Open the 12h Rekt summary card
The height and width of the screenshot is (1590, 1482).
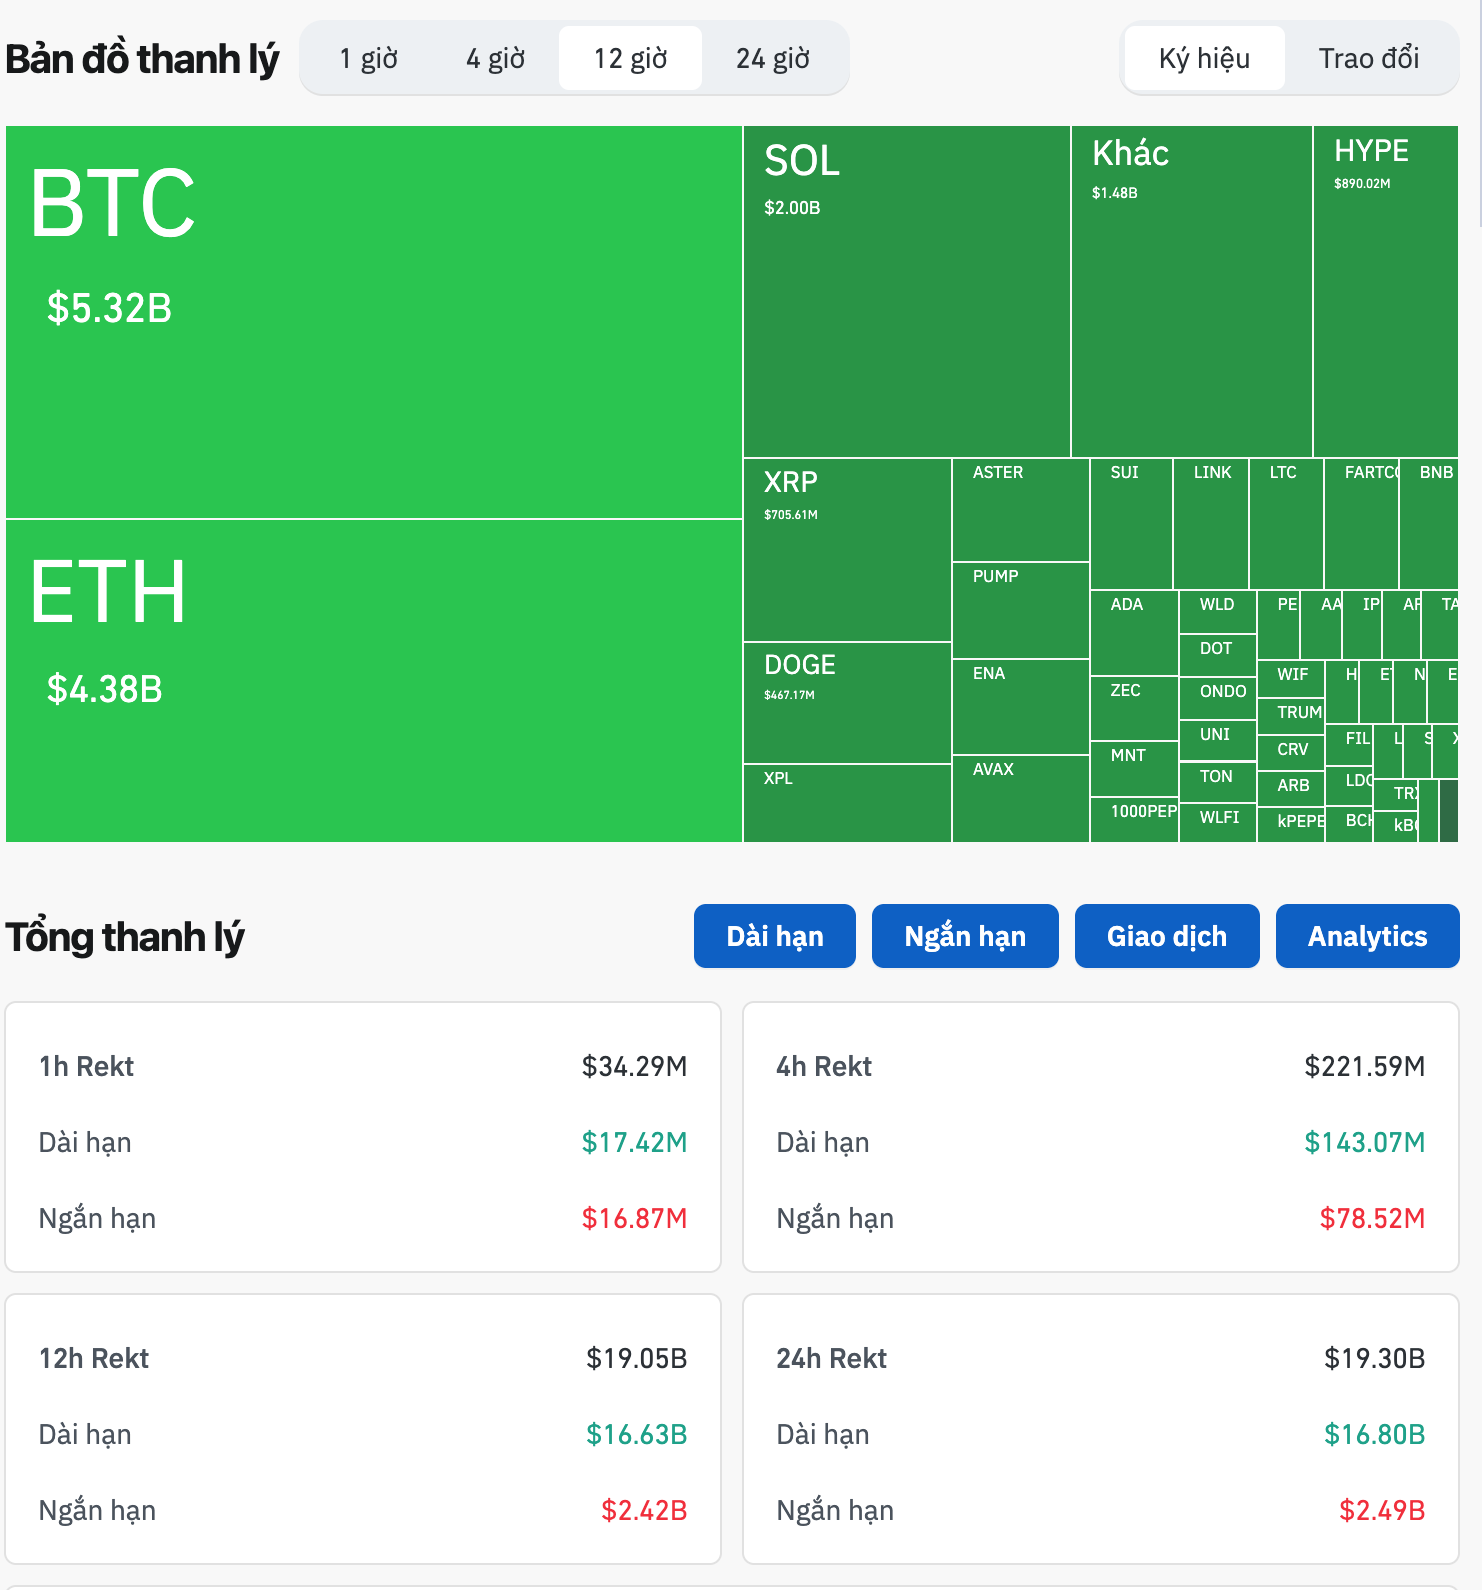(x=363, y=1428)
